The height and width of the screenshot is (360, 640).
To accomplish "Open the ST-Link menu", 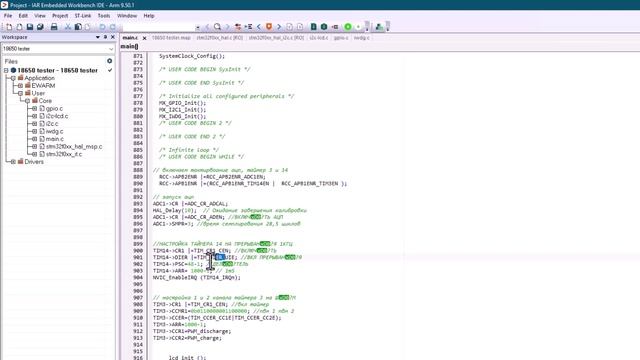I will (x=83, y=16).
